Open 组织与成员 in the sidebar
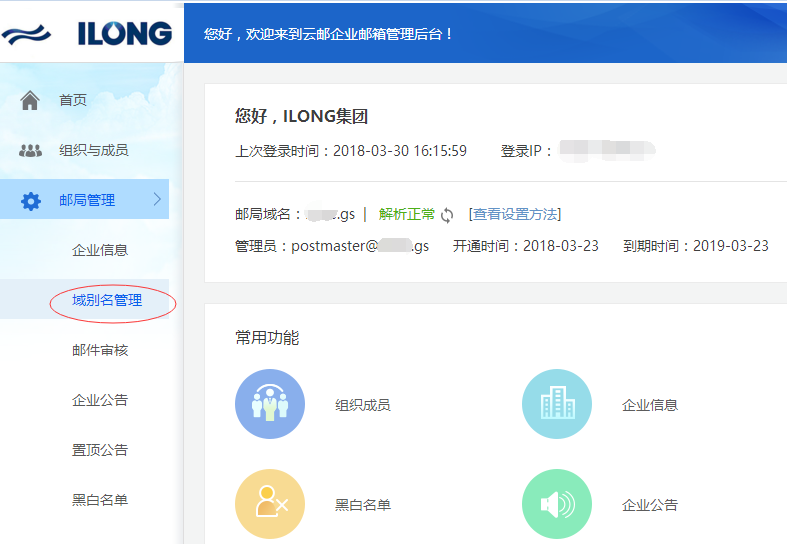Image resolution: width=787 pixels, height=544 pixels. (x=93, y=150)
